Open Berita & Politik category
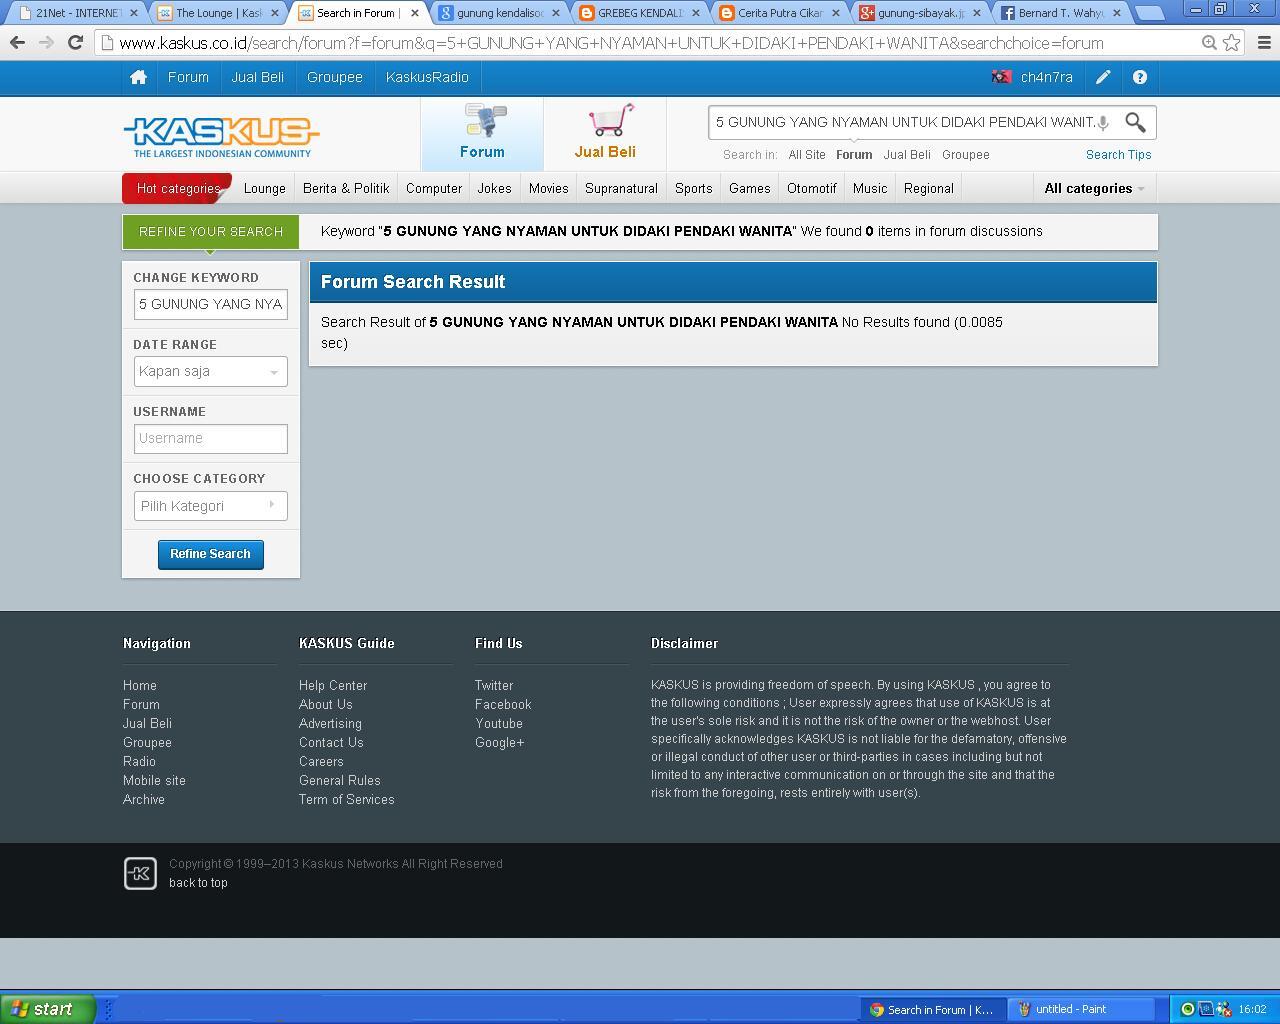Image resolution: width=1280 pixels, height=1024 pixels. point(346,188)
